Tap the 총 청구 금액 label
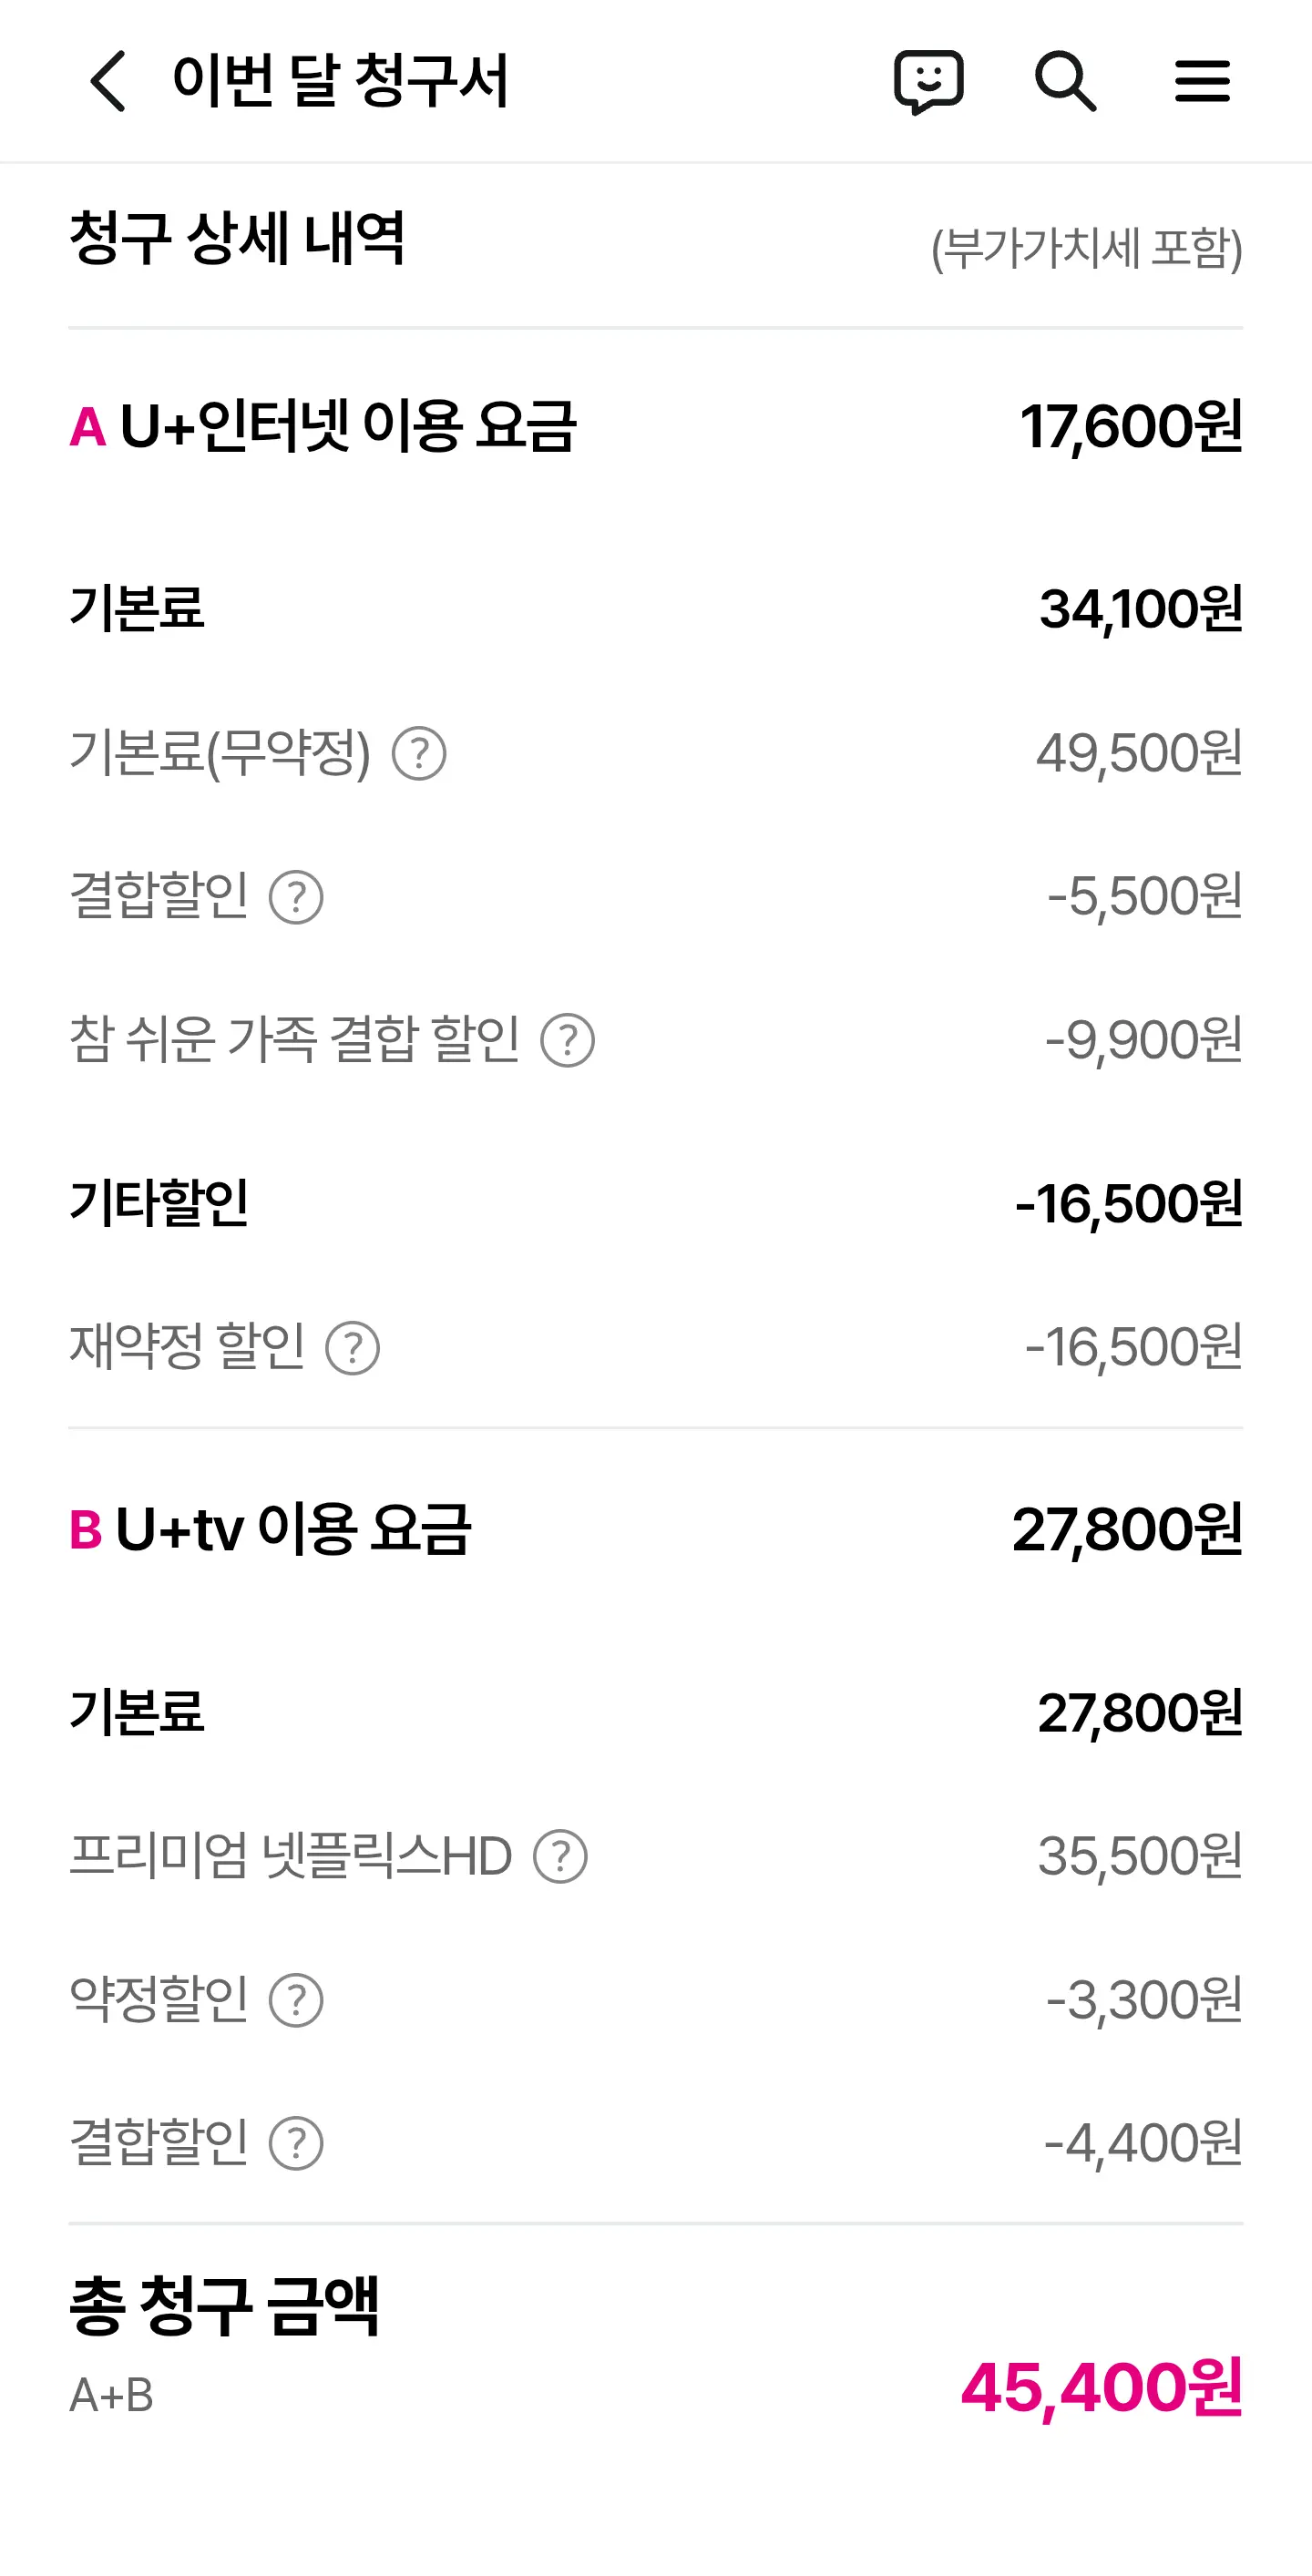Screen dimensions: 1312x2576 (224, 2305)
